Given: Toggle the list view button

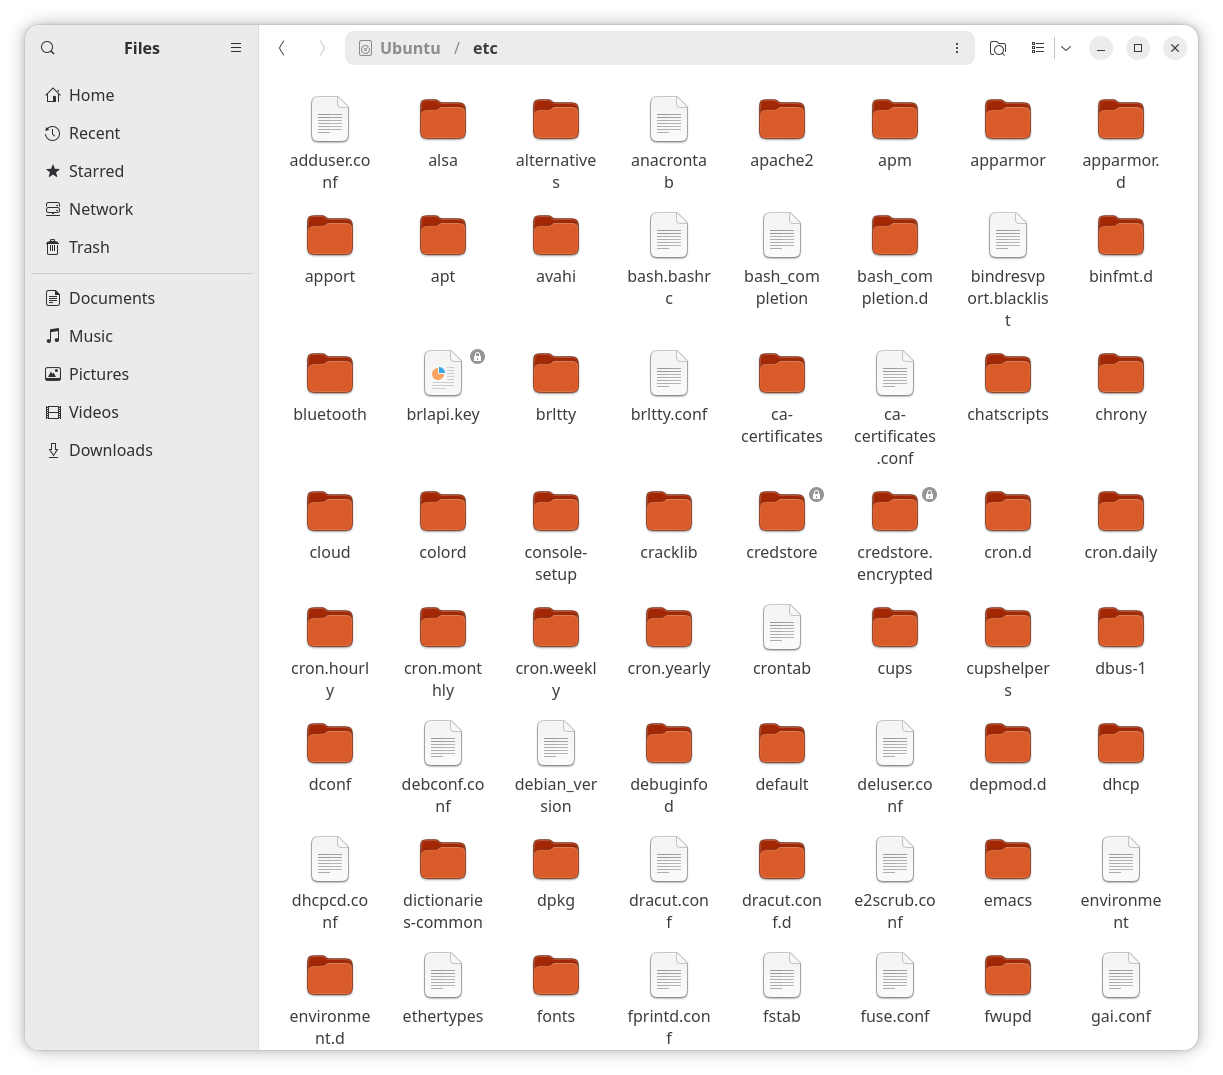Looking at the screenshot, I should pyautogui.click(x=1038, y=48).
